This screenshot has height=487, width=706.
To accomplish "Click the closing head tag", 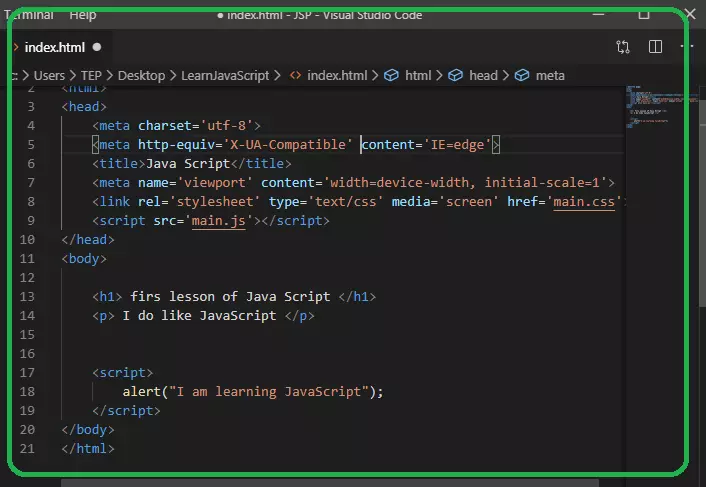I will click(88, 239).
